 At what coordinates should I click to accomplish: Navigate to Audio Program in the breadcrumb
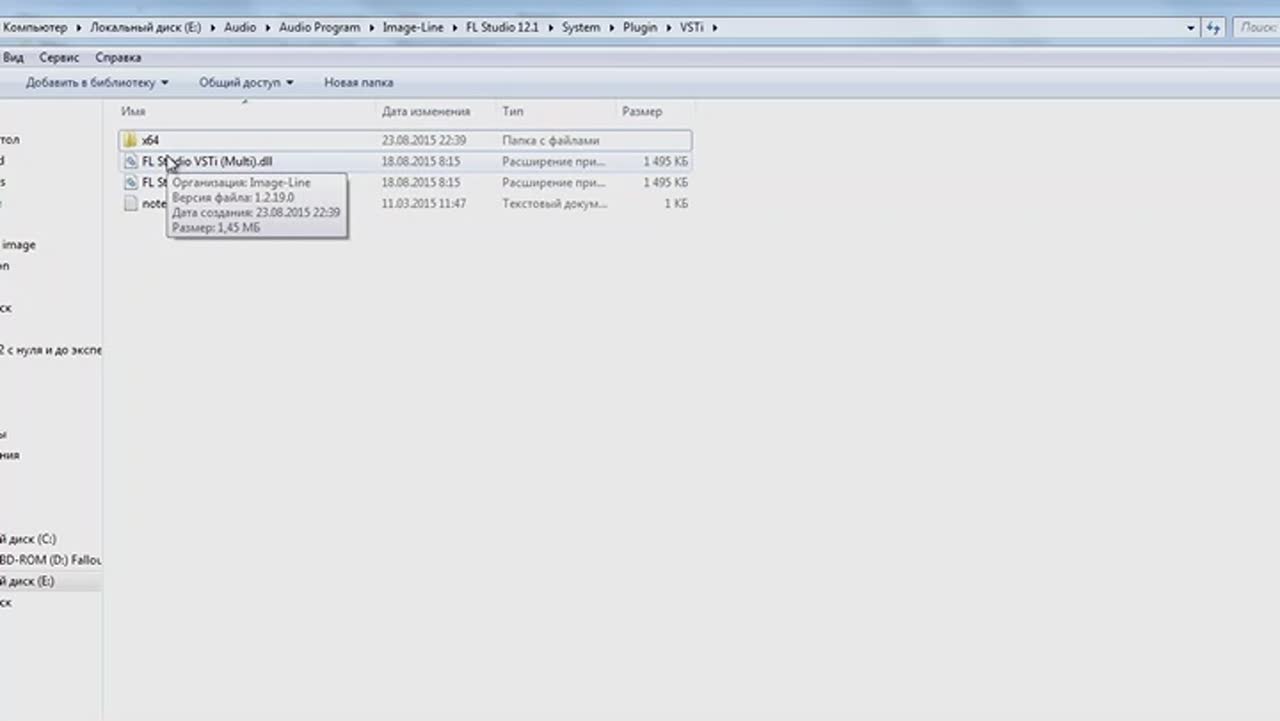[x=319, y=28]
